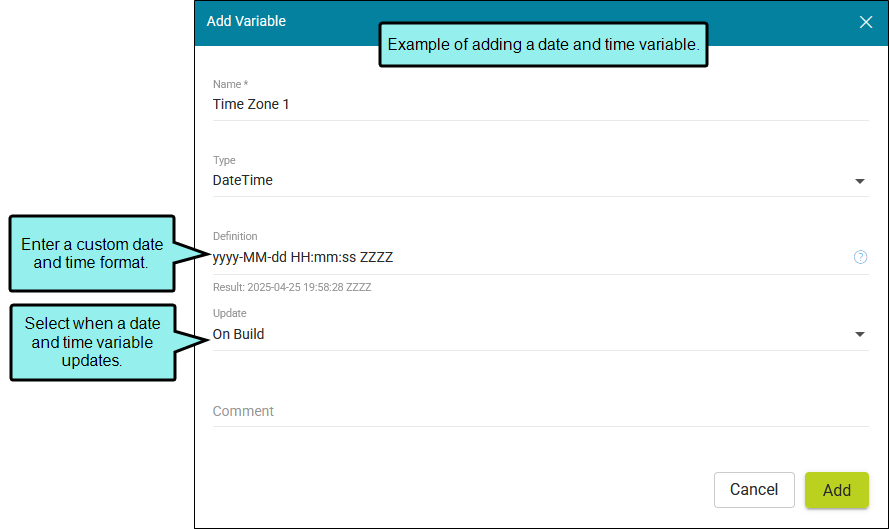Image resolution: width=889 pixels, height=529 pixels.
Task: Expand the Update dropdown arrow
Action: click(x=860, y=334)
